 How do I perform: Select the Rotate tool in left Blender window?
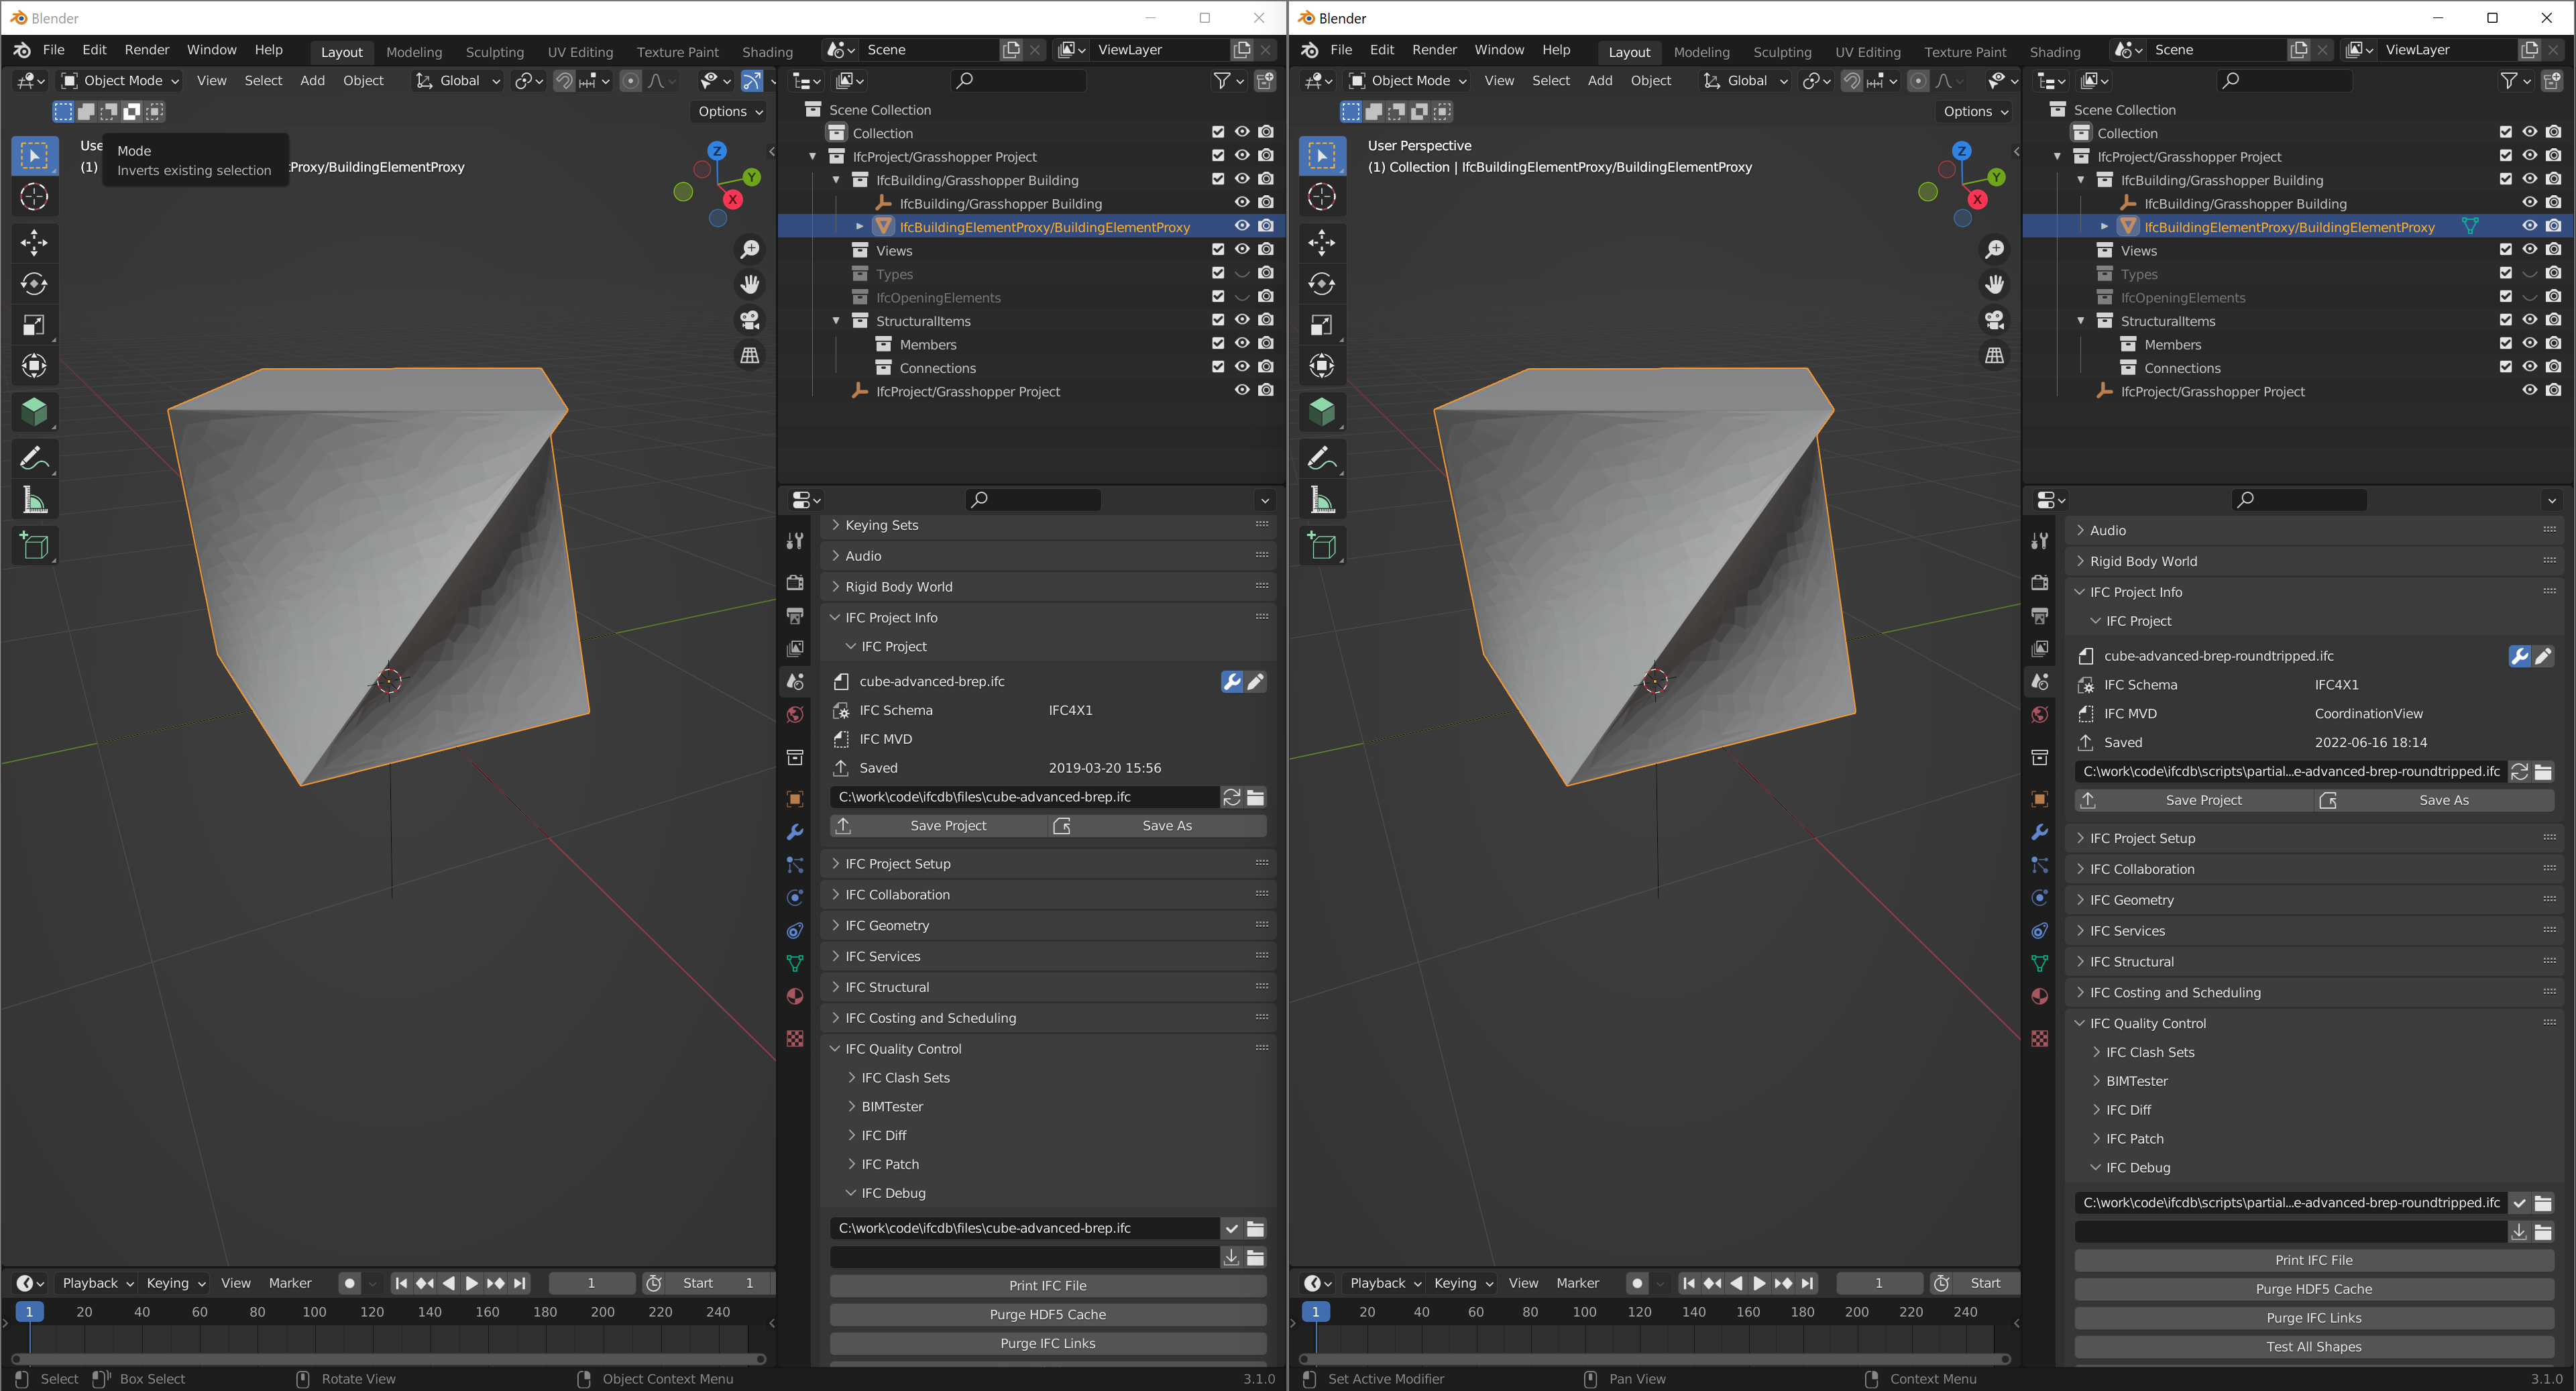[34, 284]
